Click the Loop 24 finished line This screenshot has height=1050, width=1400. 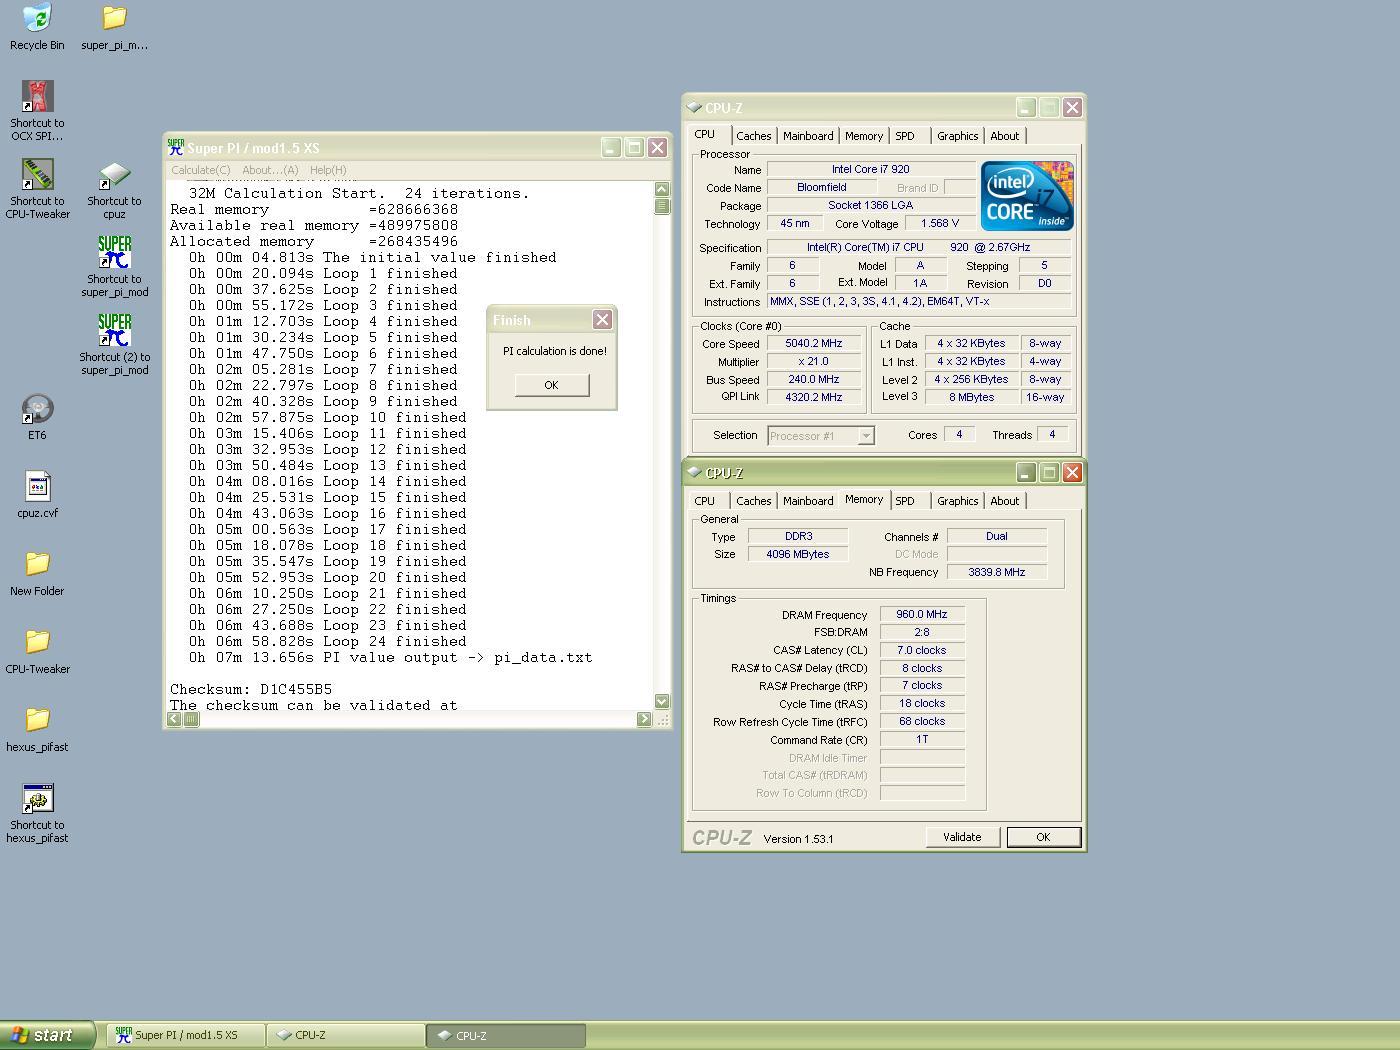coord(328,641)
